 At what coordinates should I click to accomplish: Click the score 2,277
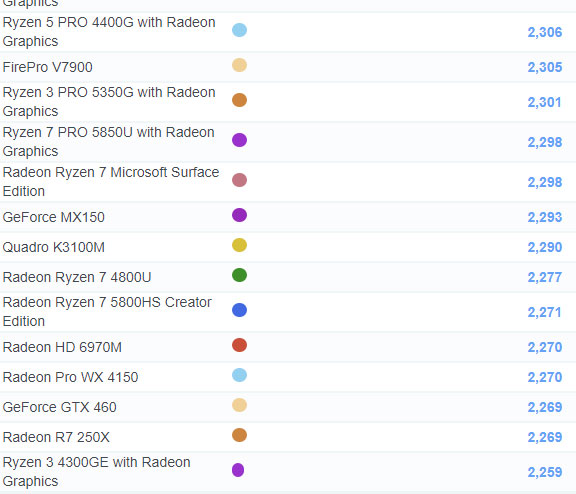coord(545,277)
